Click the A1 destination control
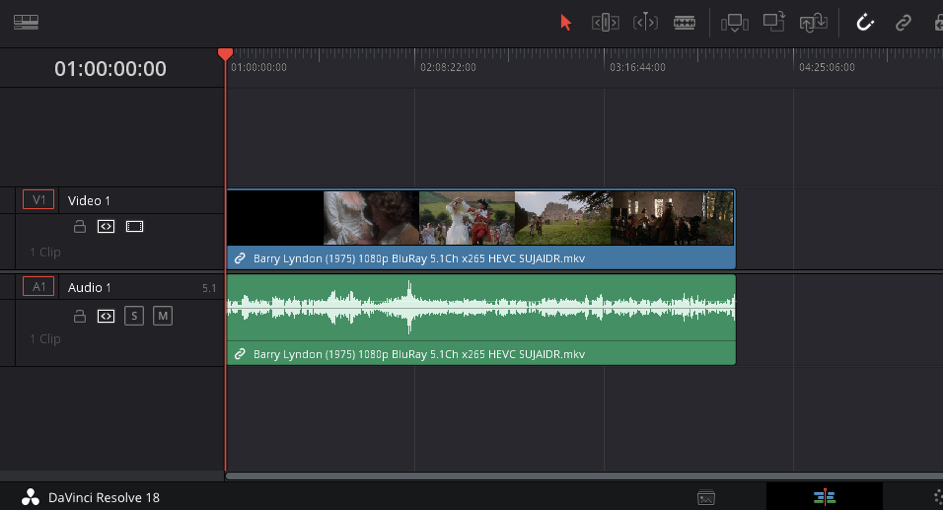This screenshot has width=943, height=510. (x=39, y=287)
